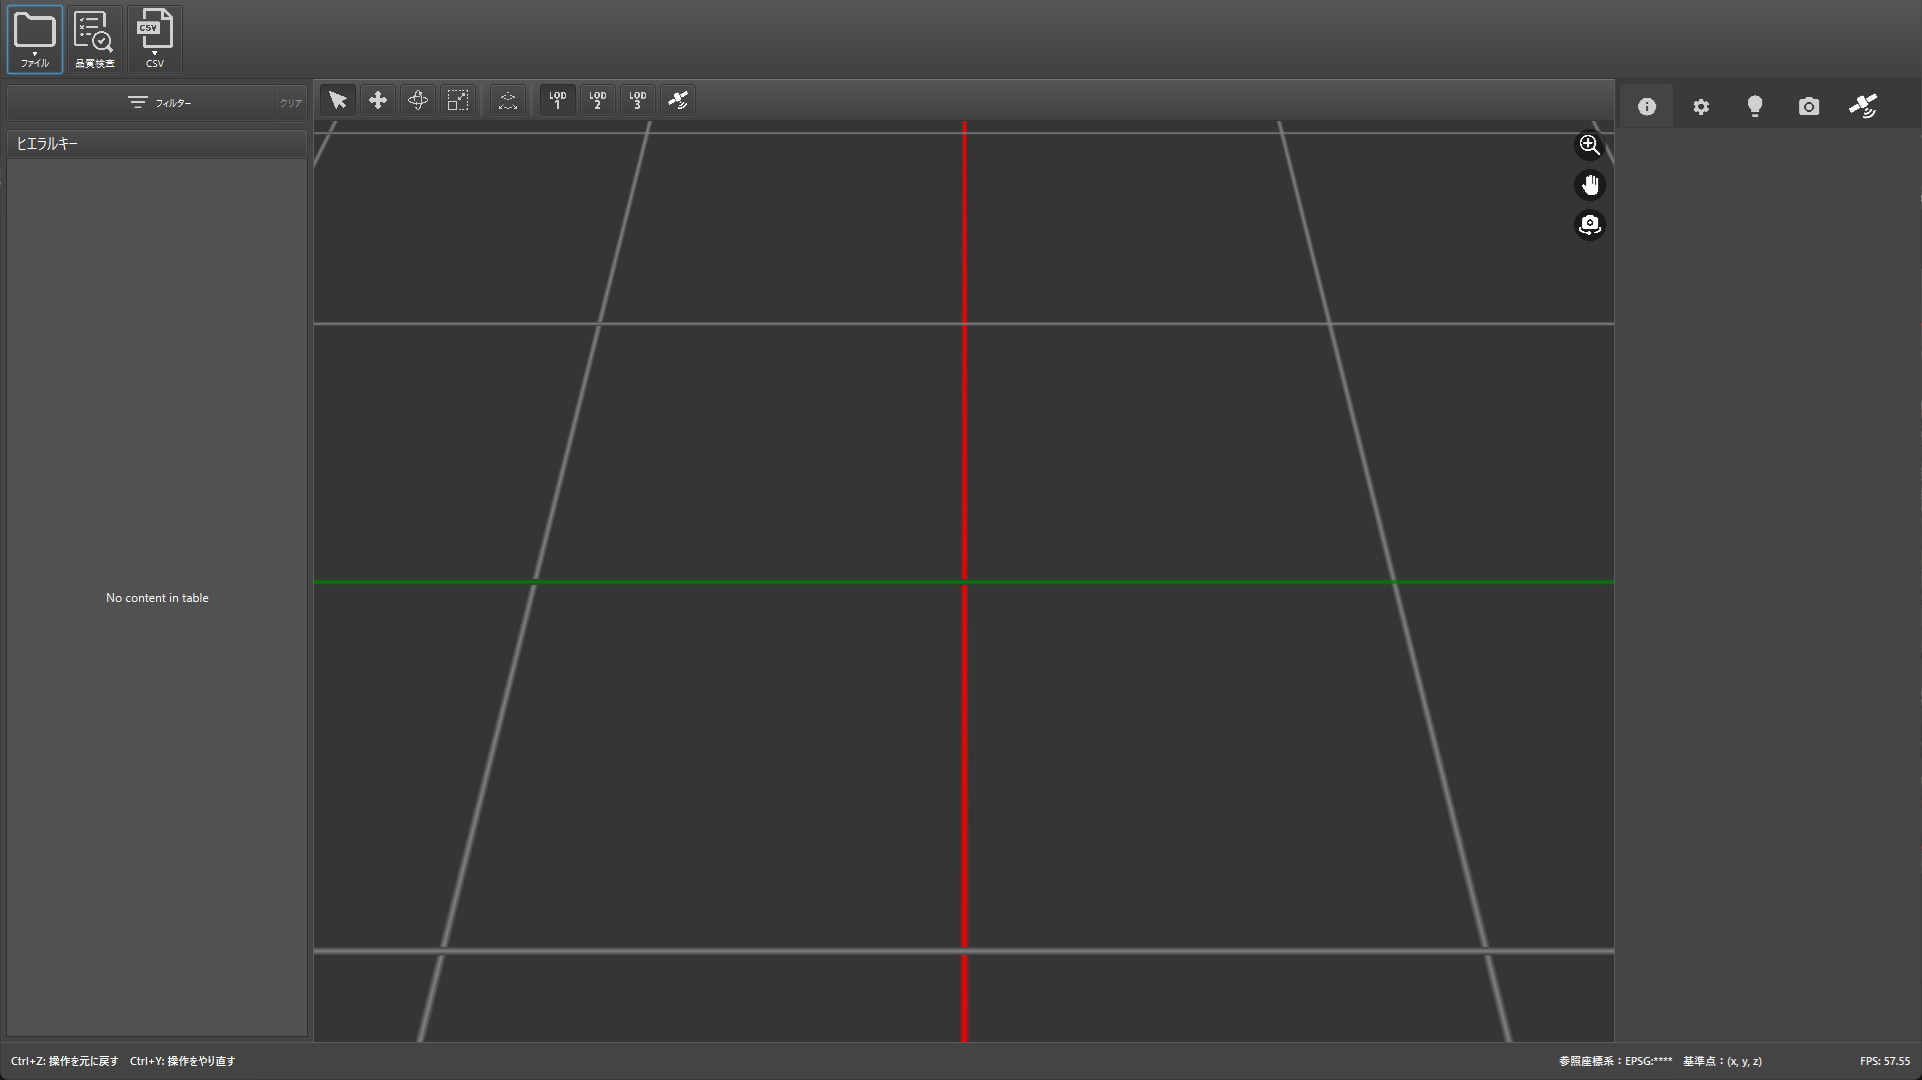Select the move translate tool
The image size is (1922, 1080).
378,100
